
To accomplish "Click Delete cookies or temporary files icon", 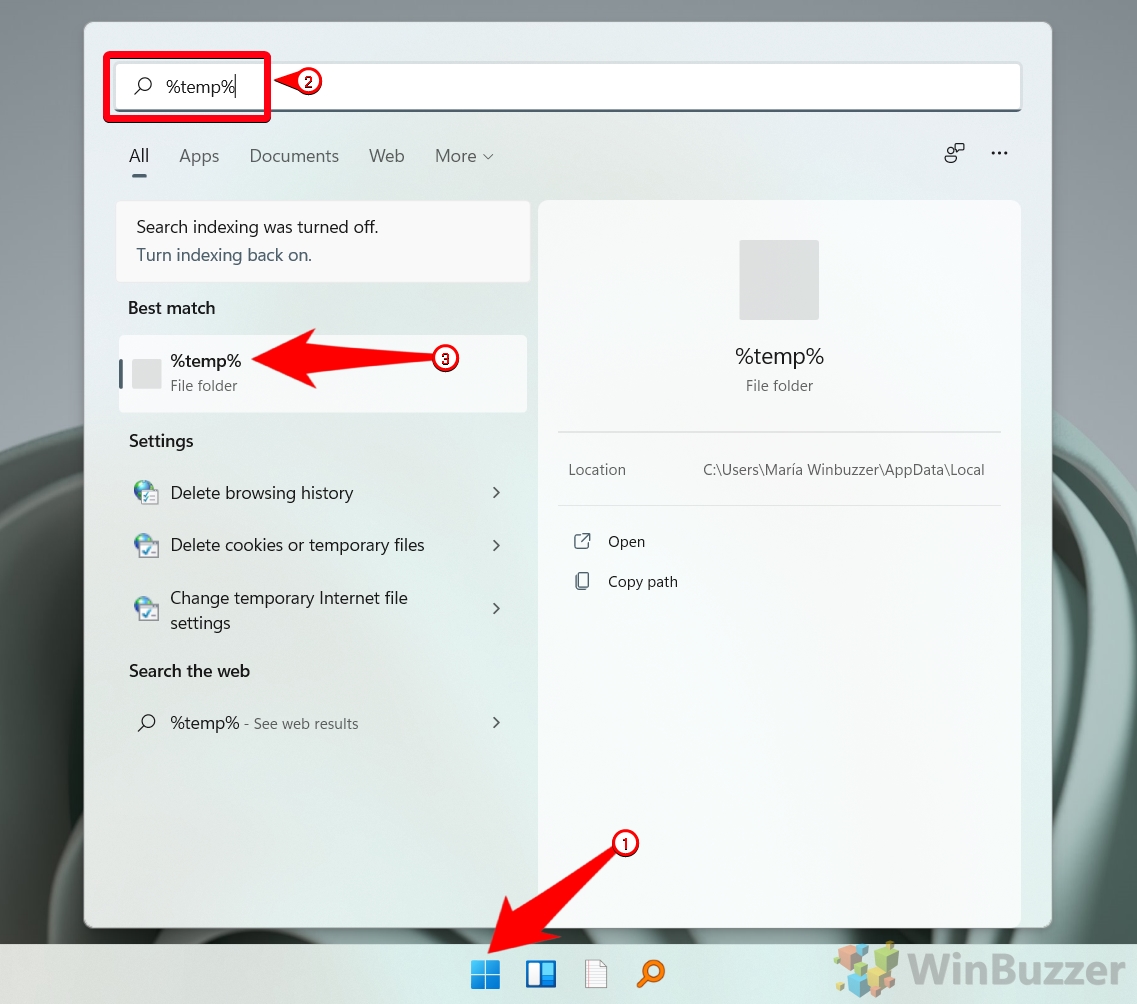I will [x=146, y=545].
